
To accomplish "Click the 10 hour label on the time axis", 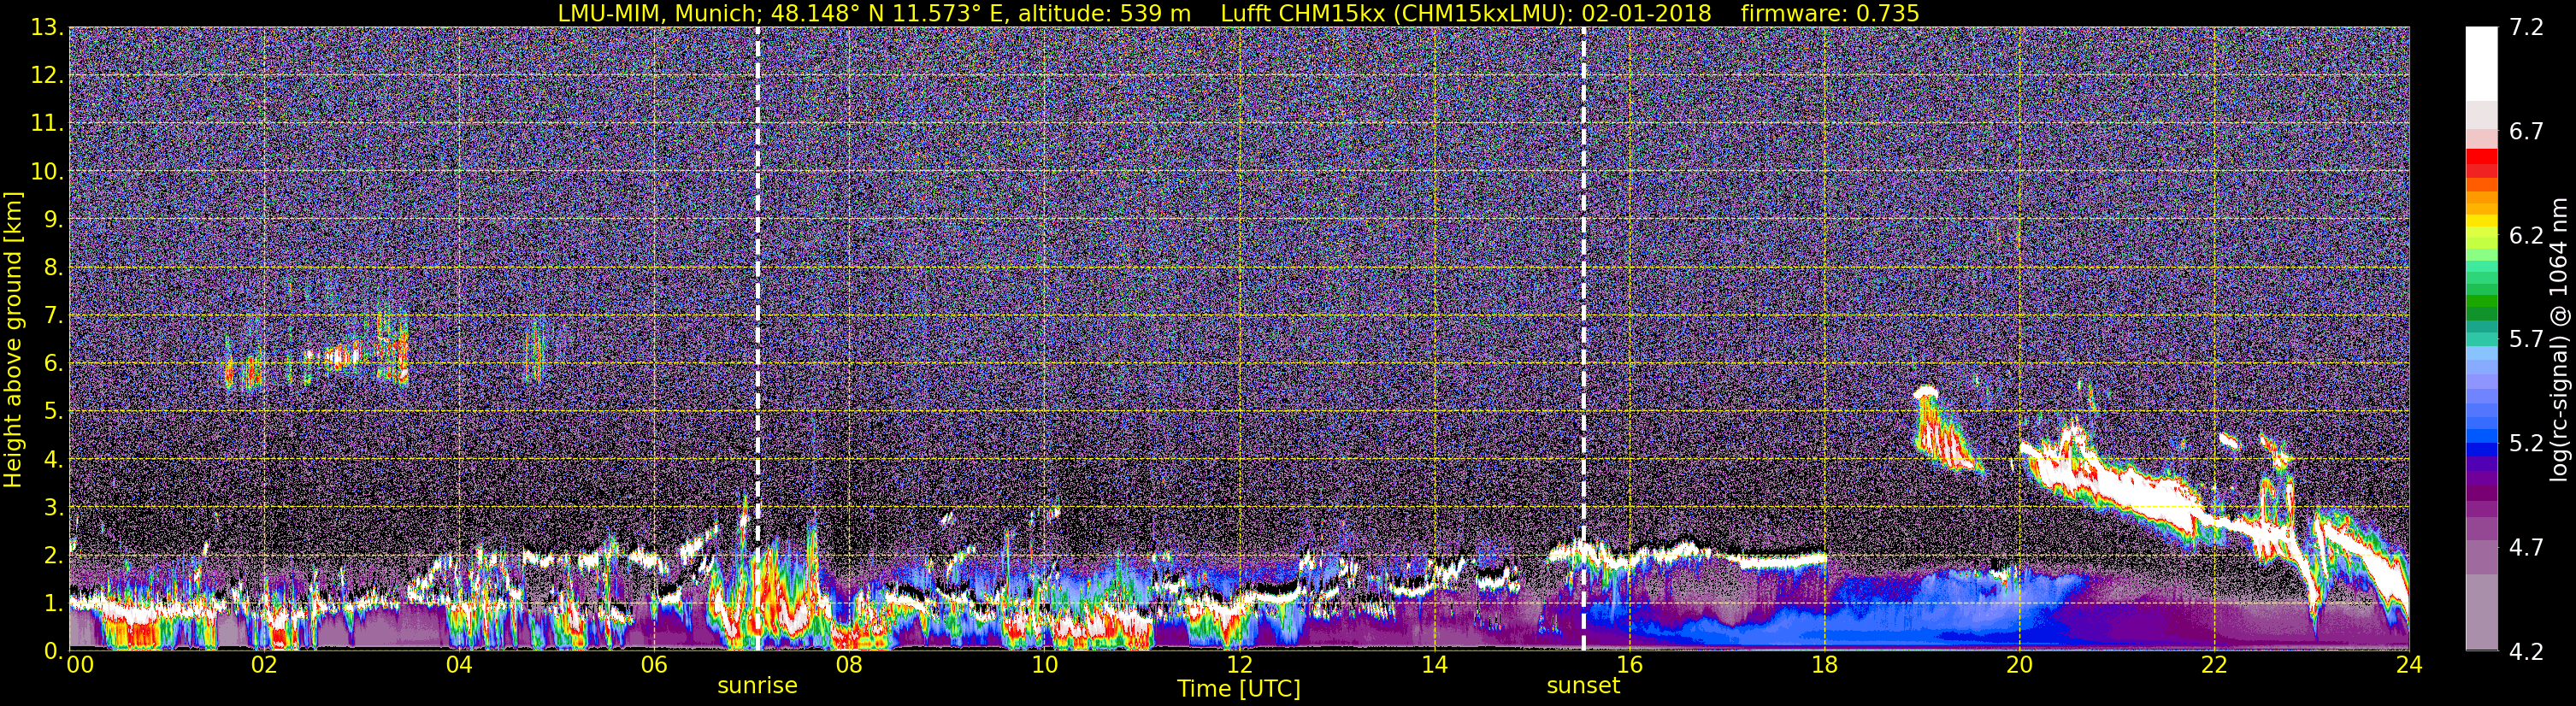I will tap(1044, 665).
